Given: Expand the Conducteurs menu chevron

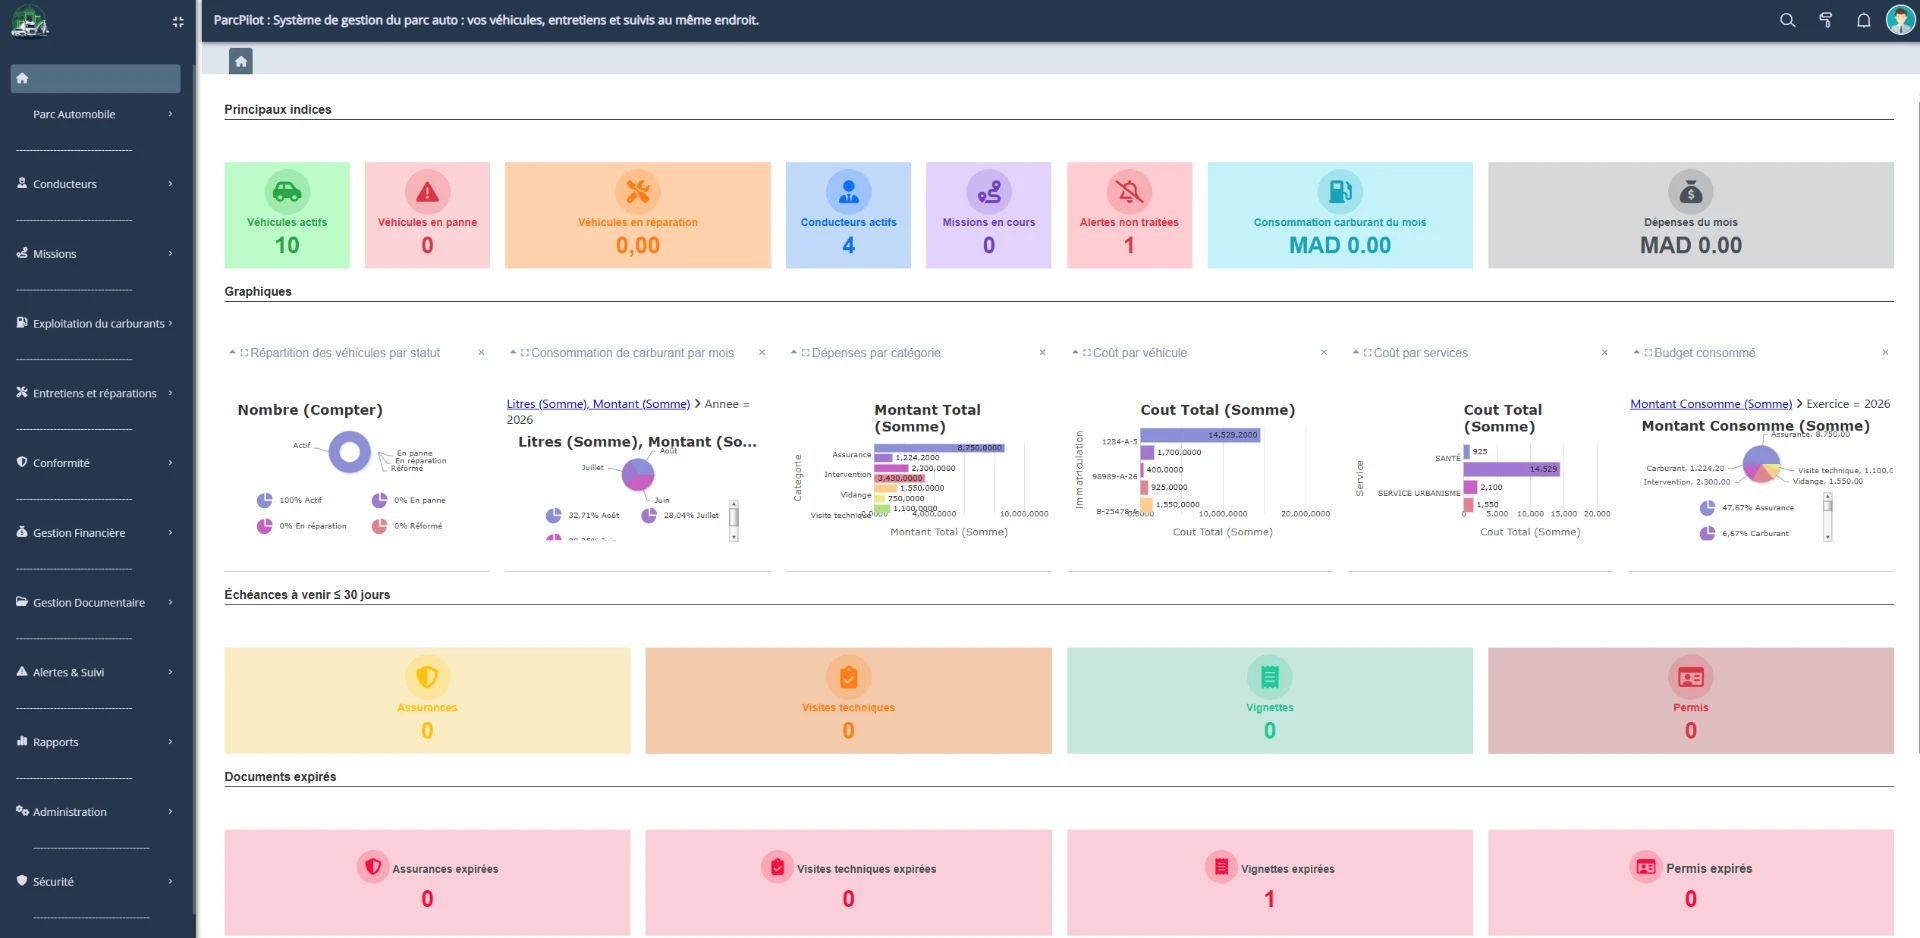Looking at the screenshot, I should pos(170,184).
